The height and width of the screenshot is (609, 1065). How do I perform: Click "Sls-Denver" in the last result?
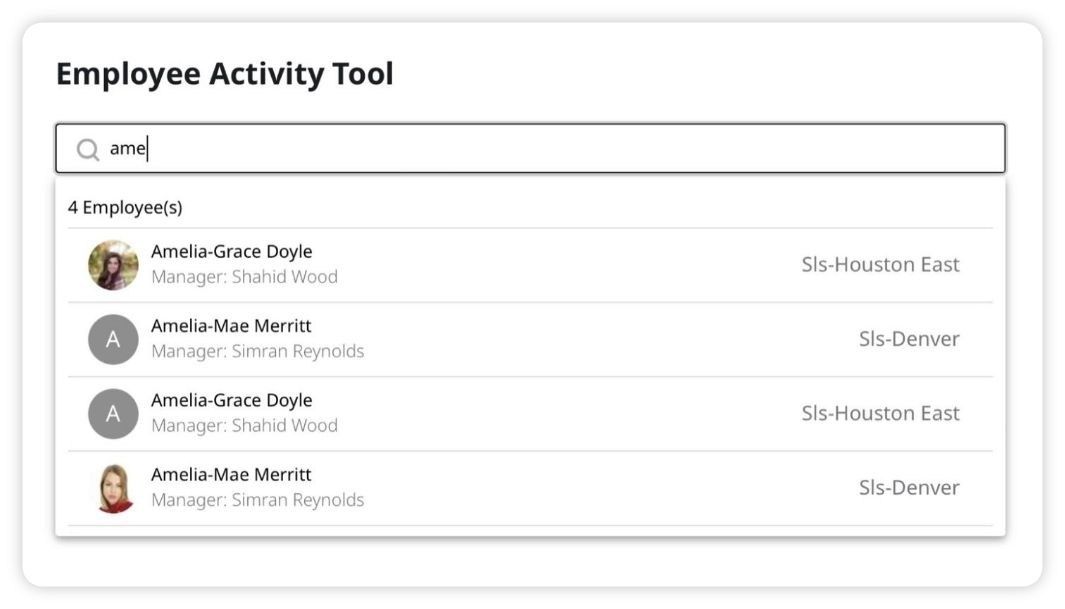(x=908, y=488)
